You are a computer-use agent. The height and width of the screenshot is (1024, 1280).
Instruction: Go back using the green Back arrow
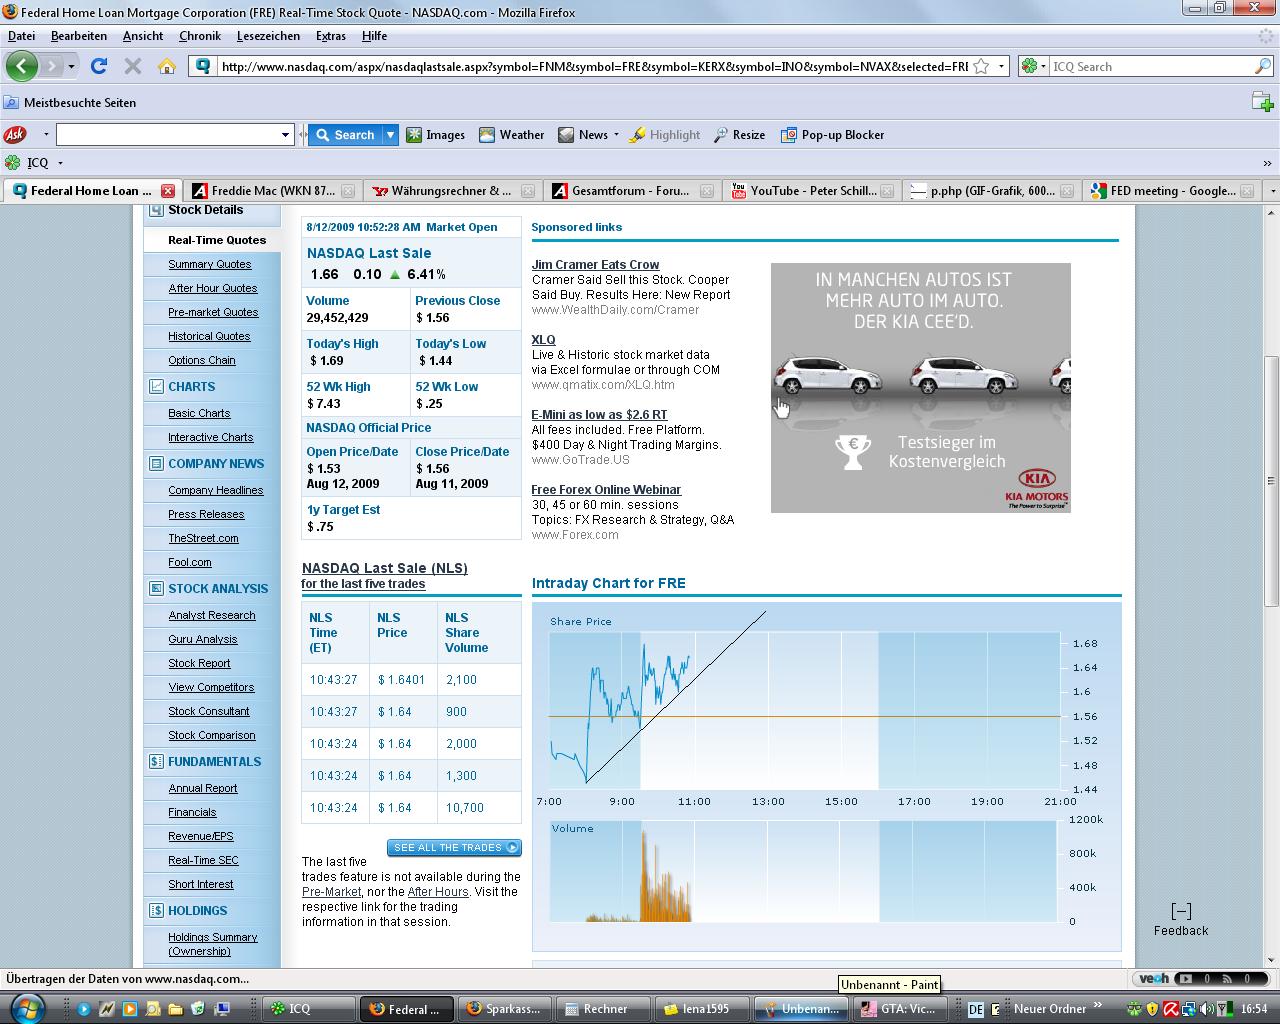(22, 66)
